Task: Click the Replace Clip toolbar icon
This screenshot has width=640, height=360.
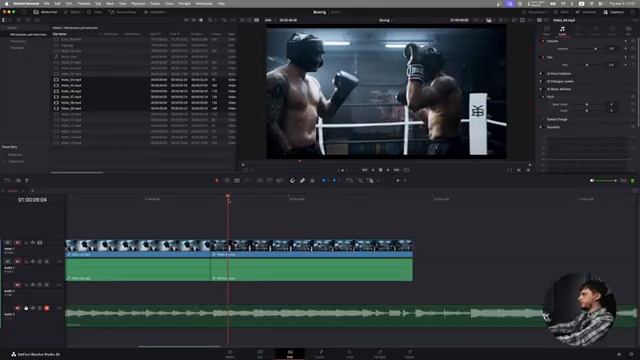Action: (x=279, y=180)
